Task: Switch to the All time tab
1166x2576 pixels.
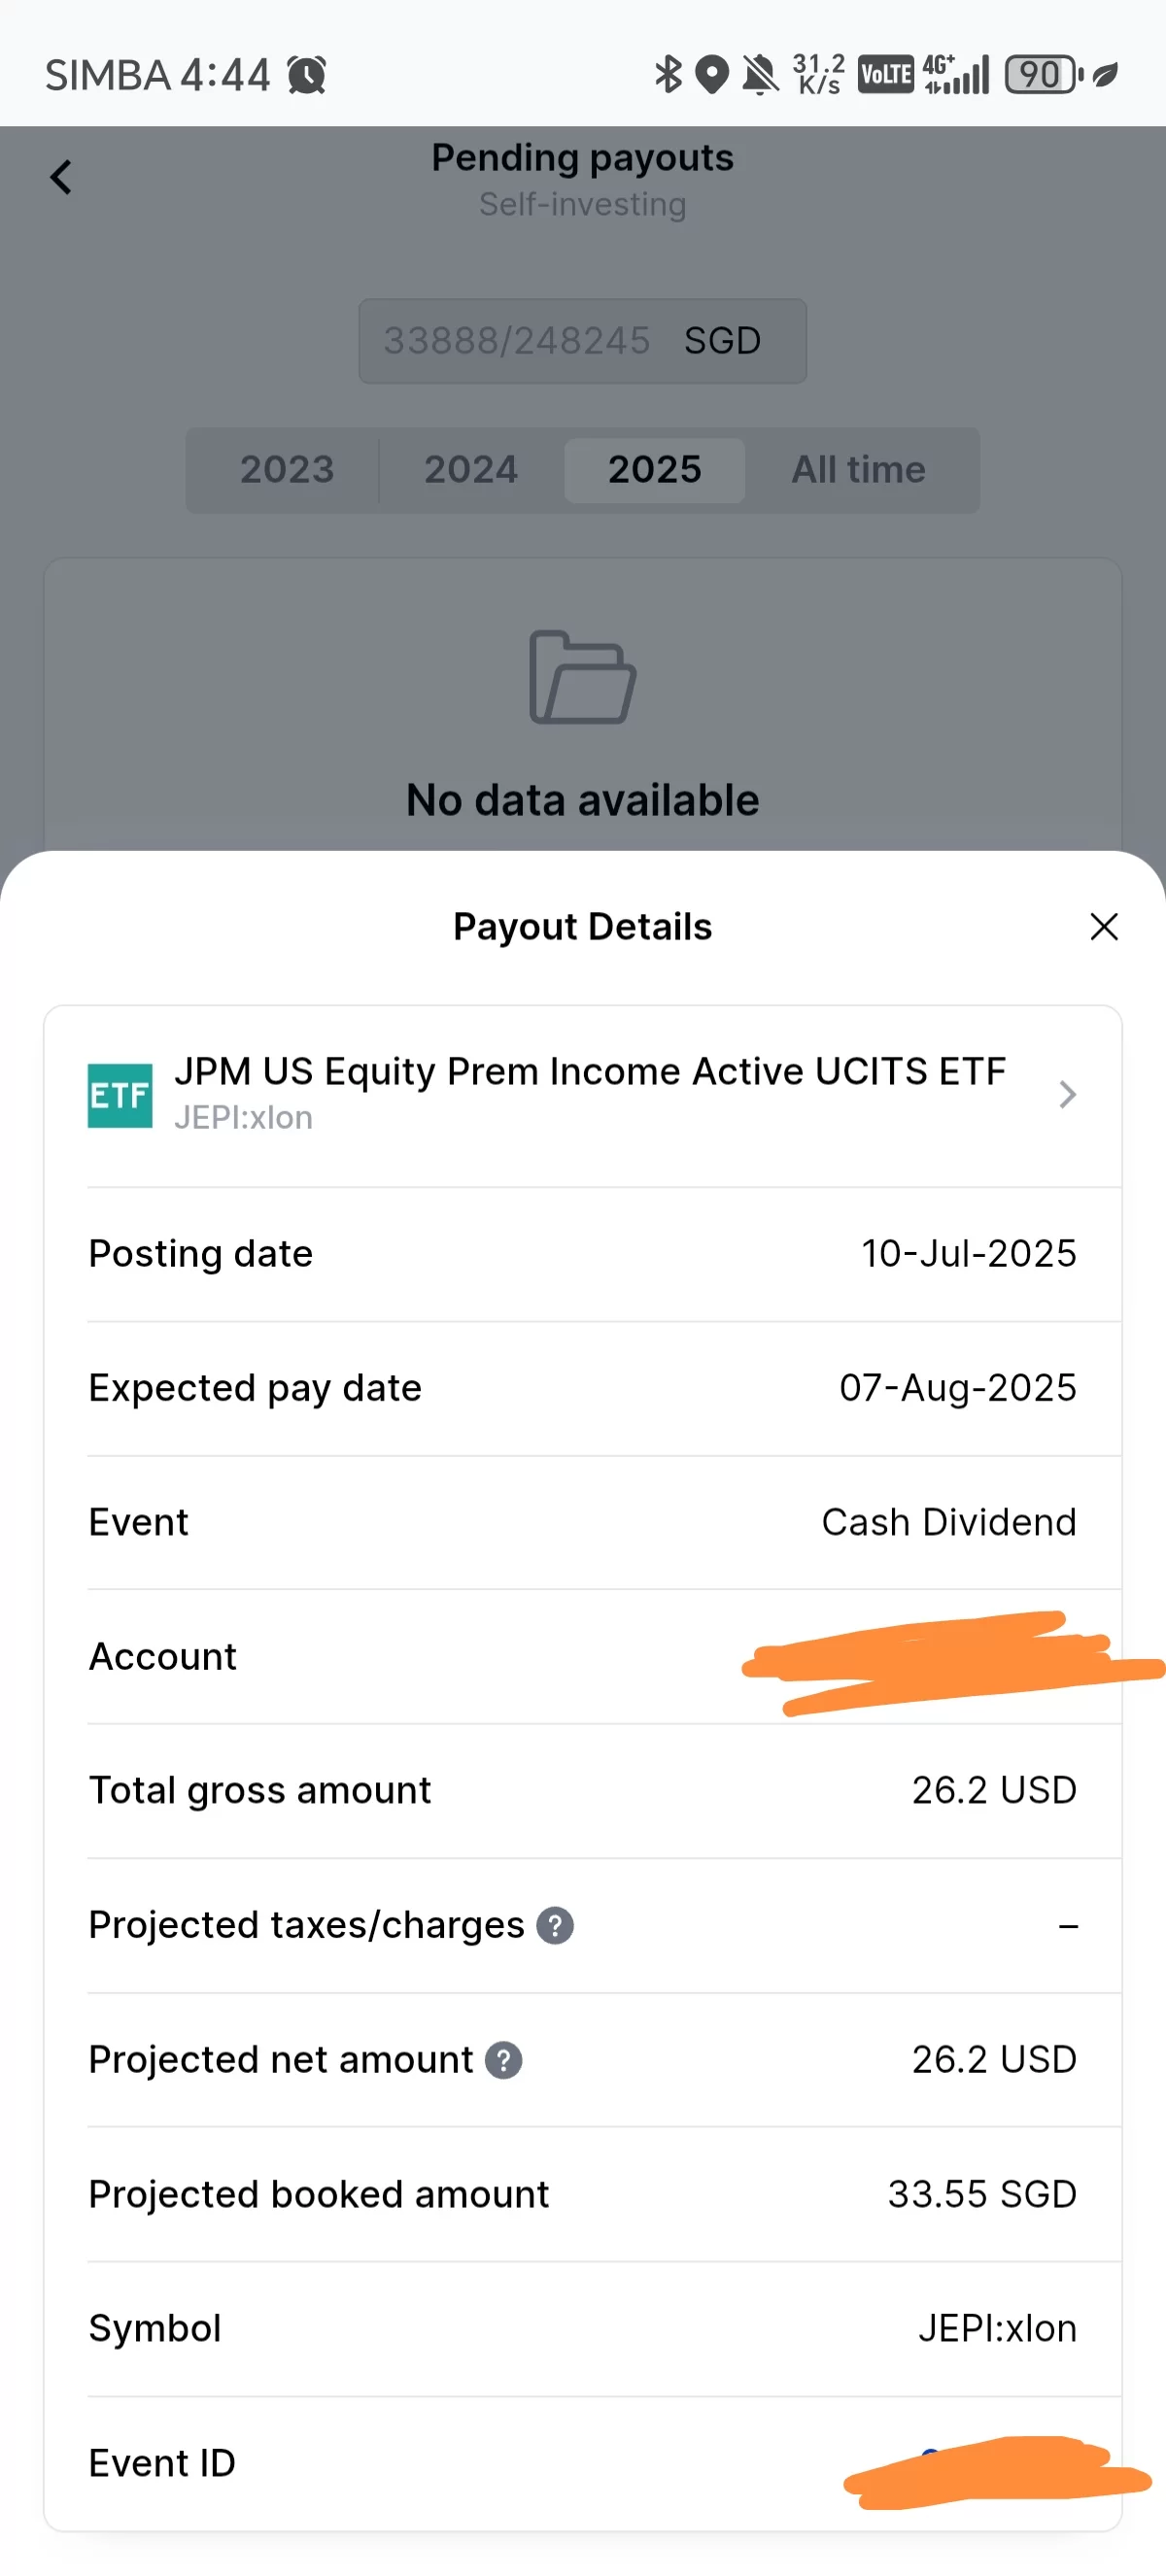Action: 858,470
